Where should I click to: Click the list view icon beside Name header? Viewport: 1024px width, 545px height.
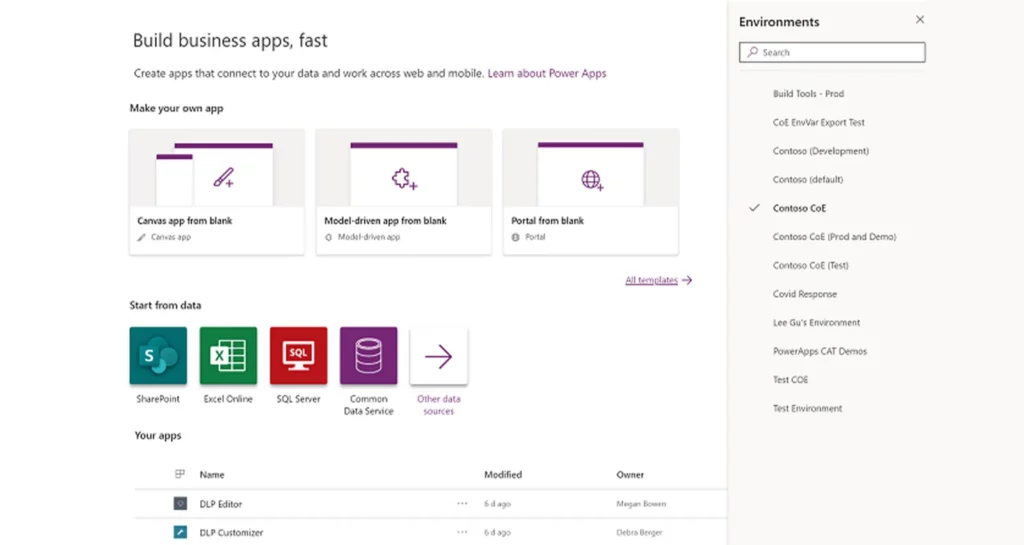point(180,474)
